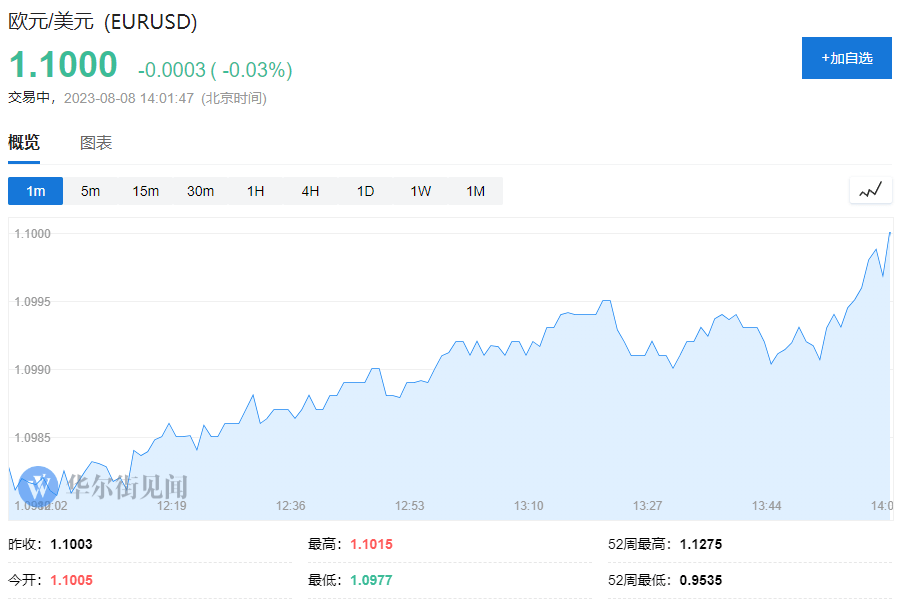Switch to the 概览 overview tab
This screenshot has height=615, width=912.
(x=24, y=143)
